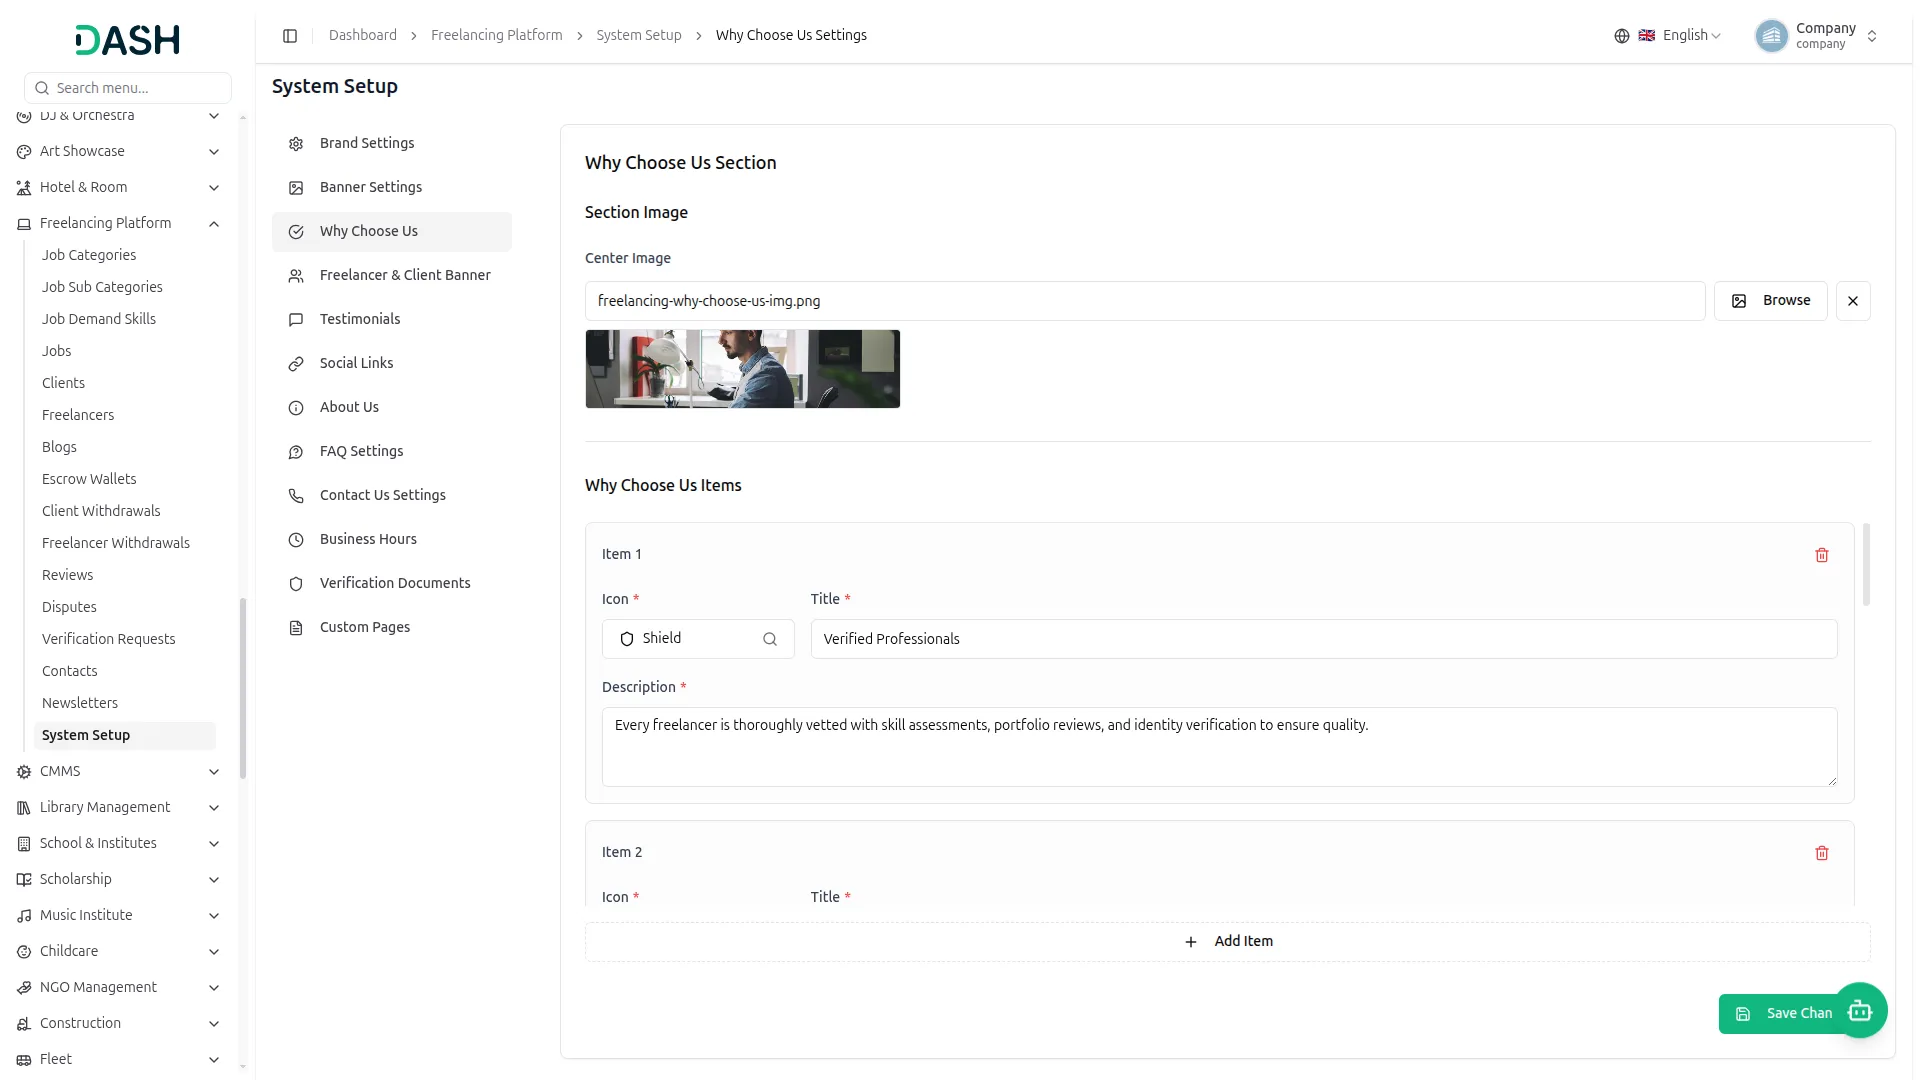The height and width of the screenshot is (1080, 1920).
Task: Delete Item 2 with trash icon
Action: point(1822,853)
